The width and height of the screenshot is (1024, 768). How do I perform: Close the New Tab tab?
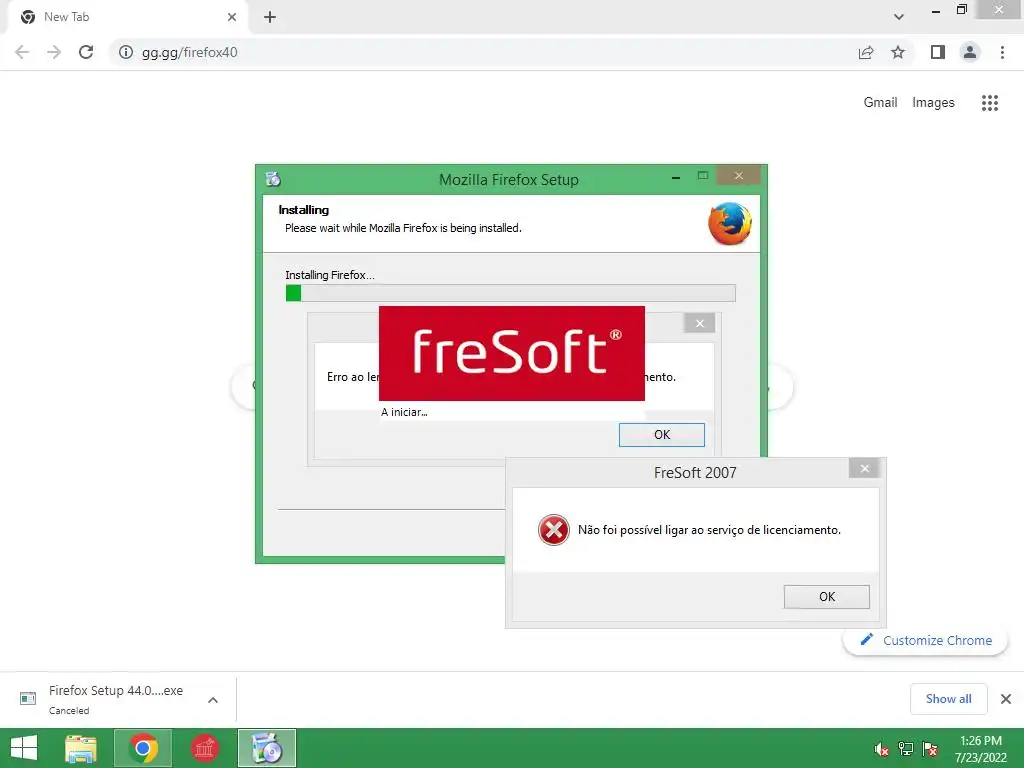click(x=232, y=17)
